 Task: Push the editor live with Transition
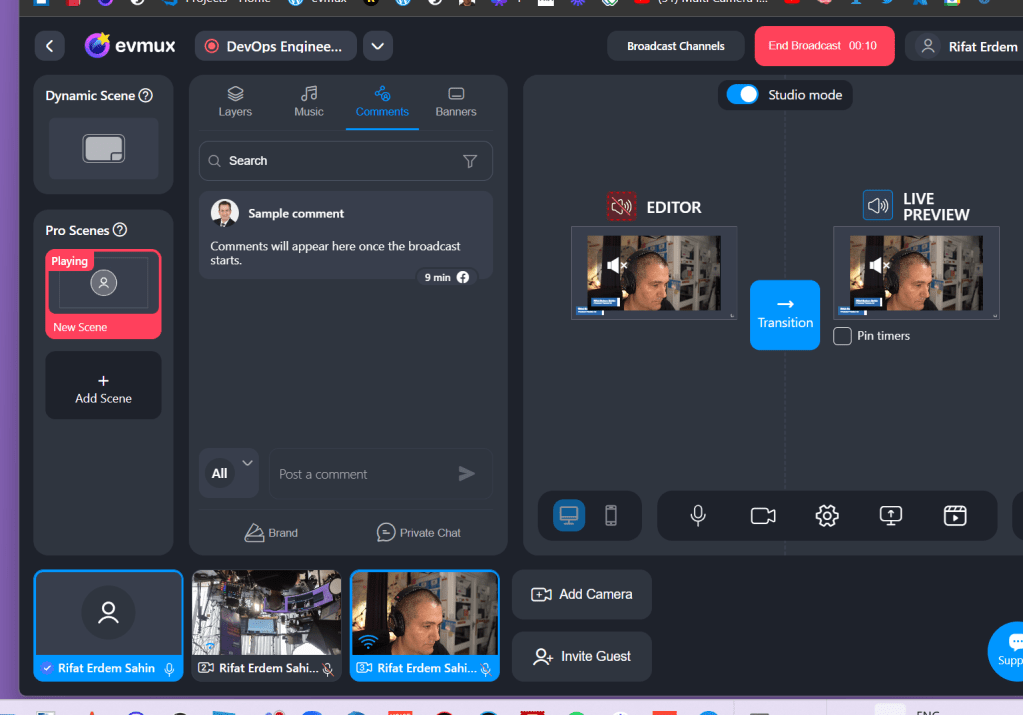(785, 314)
